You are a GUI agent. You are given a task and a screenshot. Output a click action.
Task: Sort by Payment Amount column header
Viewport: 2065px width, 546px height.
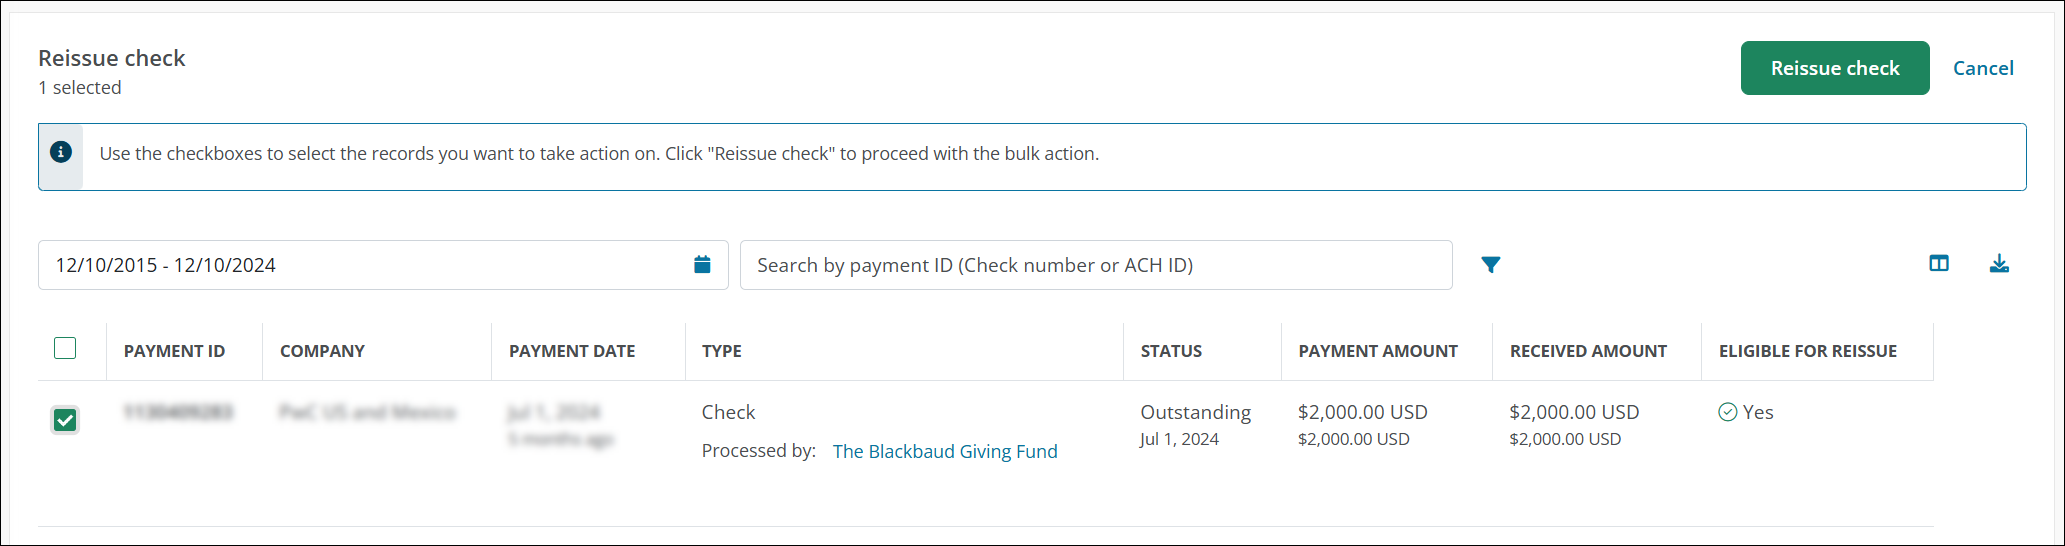[1377, 351]
